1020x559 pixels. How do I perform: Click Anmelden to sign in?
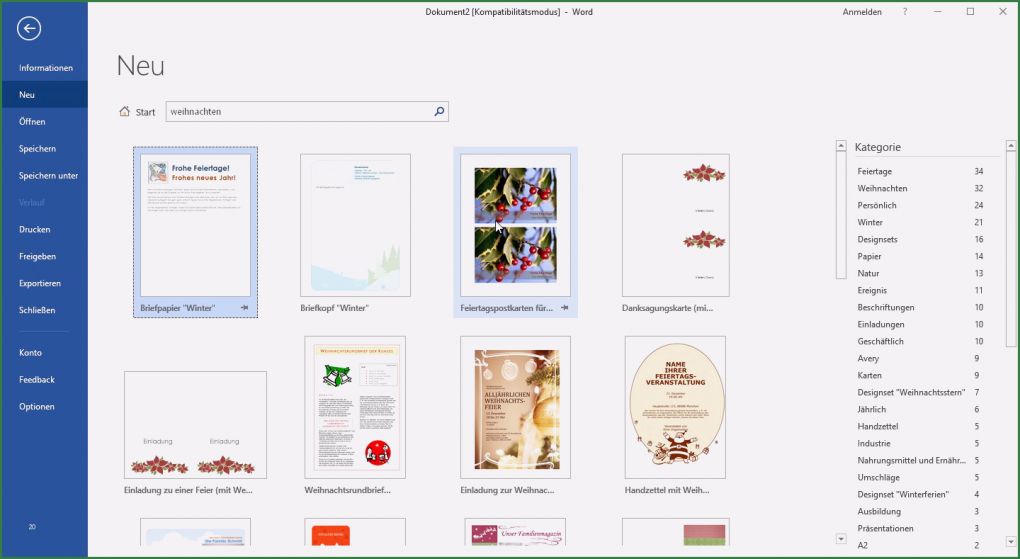[862, 12]
